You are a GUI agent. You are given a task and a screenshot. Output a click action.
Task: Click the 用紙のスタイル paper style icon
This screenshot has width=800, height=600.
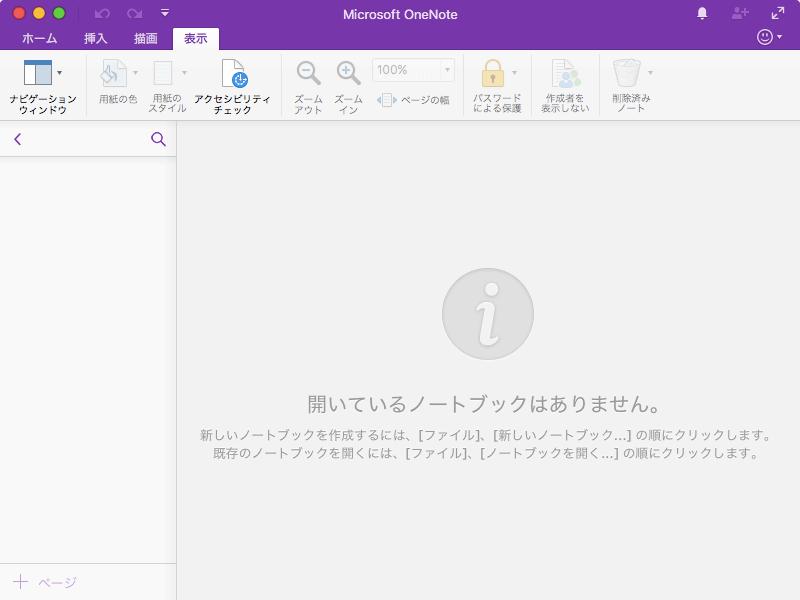click(x=163, y=73)
